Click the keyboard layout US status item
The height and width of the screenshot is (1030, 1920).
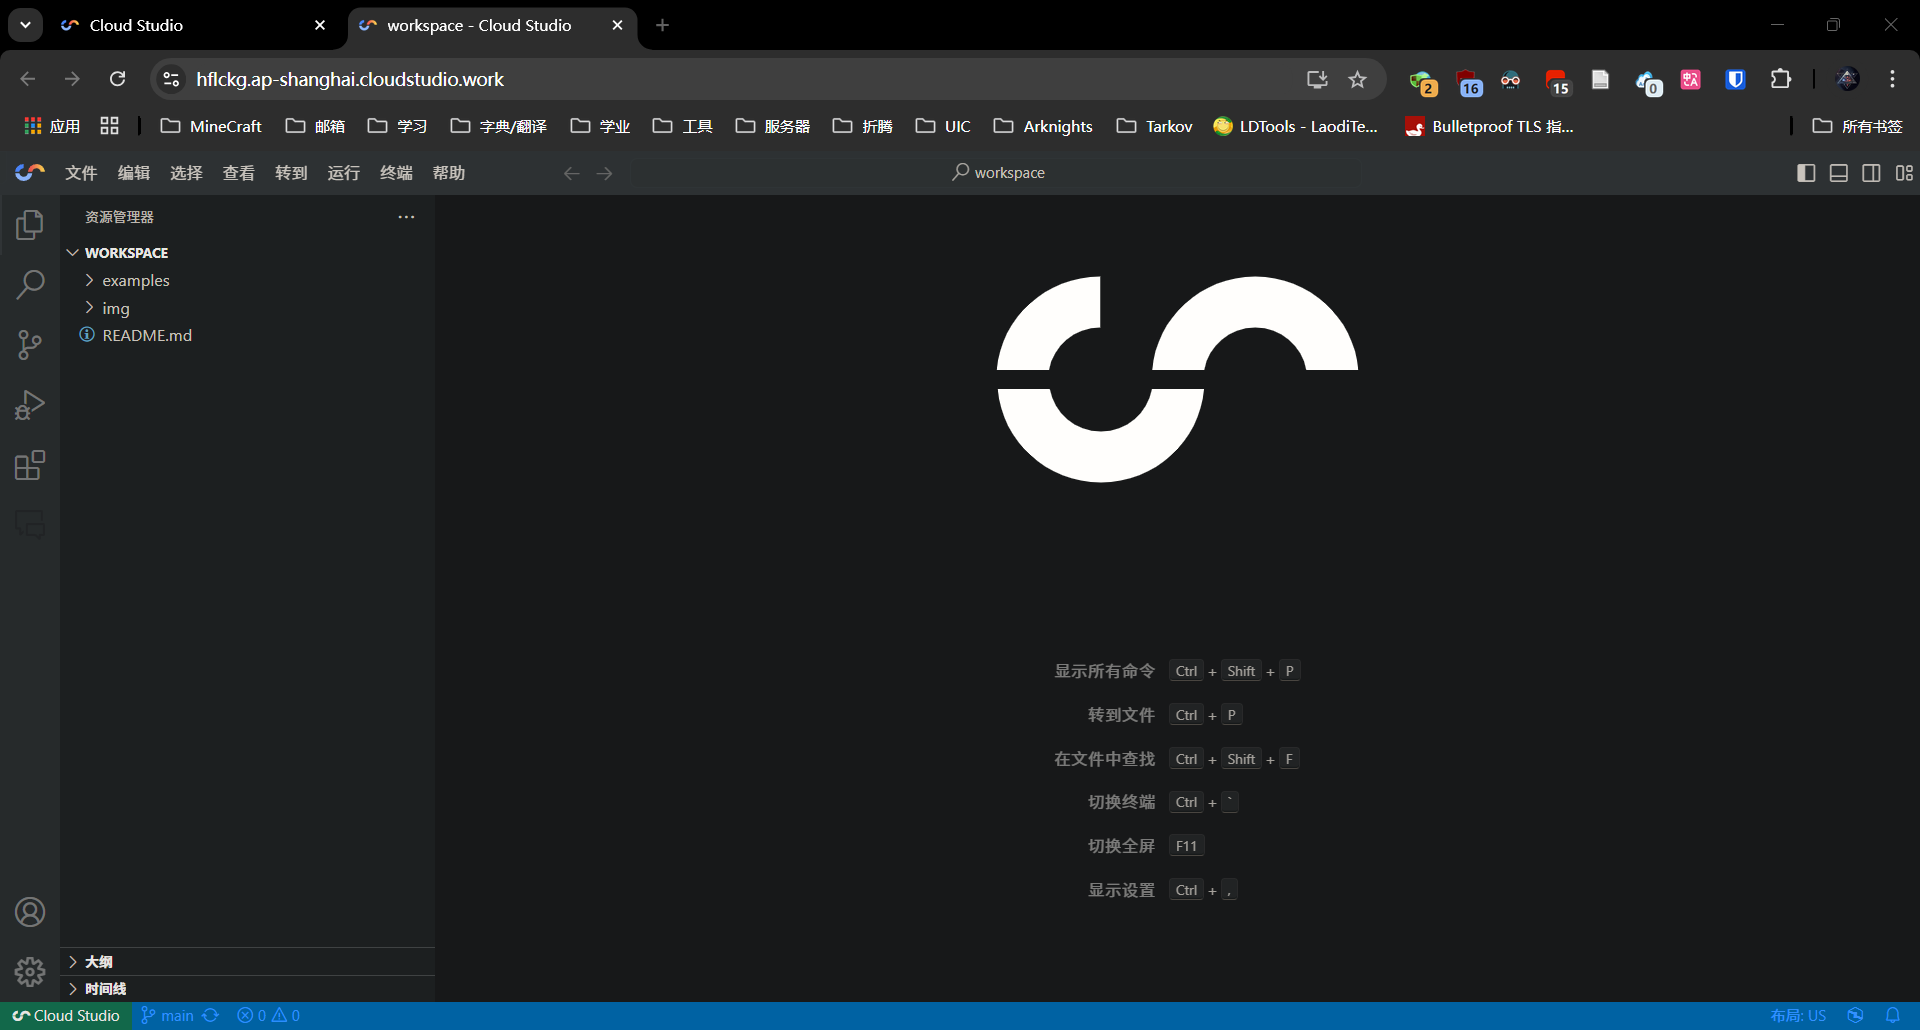[x=1798, y=1015]
